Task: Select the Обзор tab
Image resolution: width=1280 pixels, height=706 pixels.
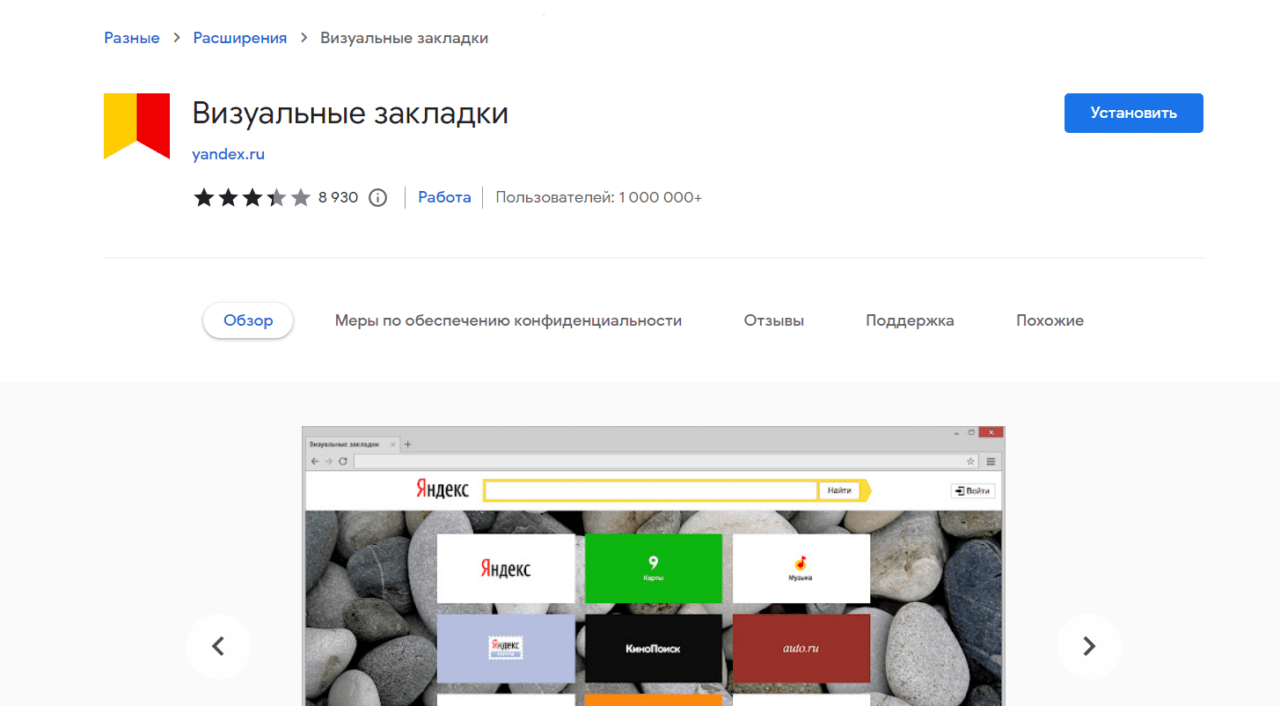Action: coord(248,321)
